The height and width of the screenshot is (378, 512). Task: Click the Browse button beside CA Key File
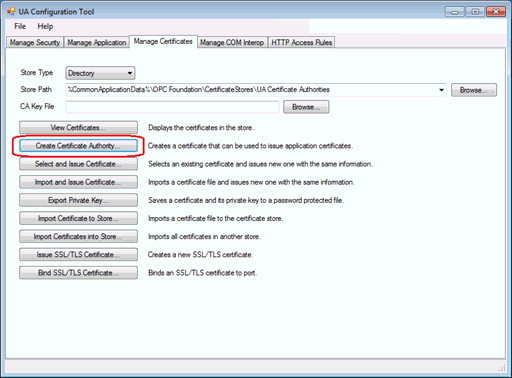[306, 107]
